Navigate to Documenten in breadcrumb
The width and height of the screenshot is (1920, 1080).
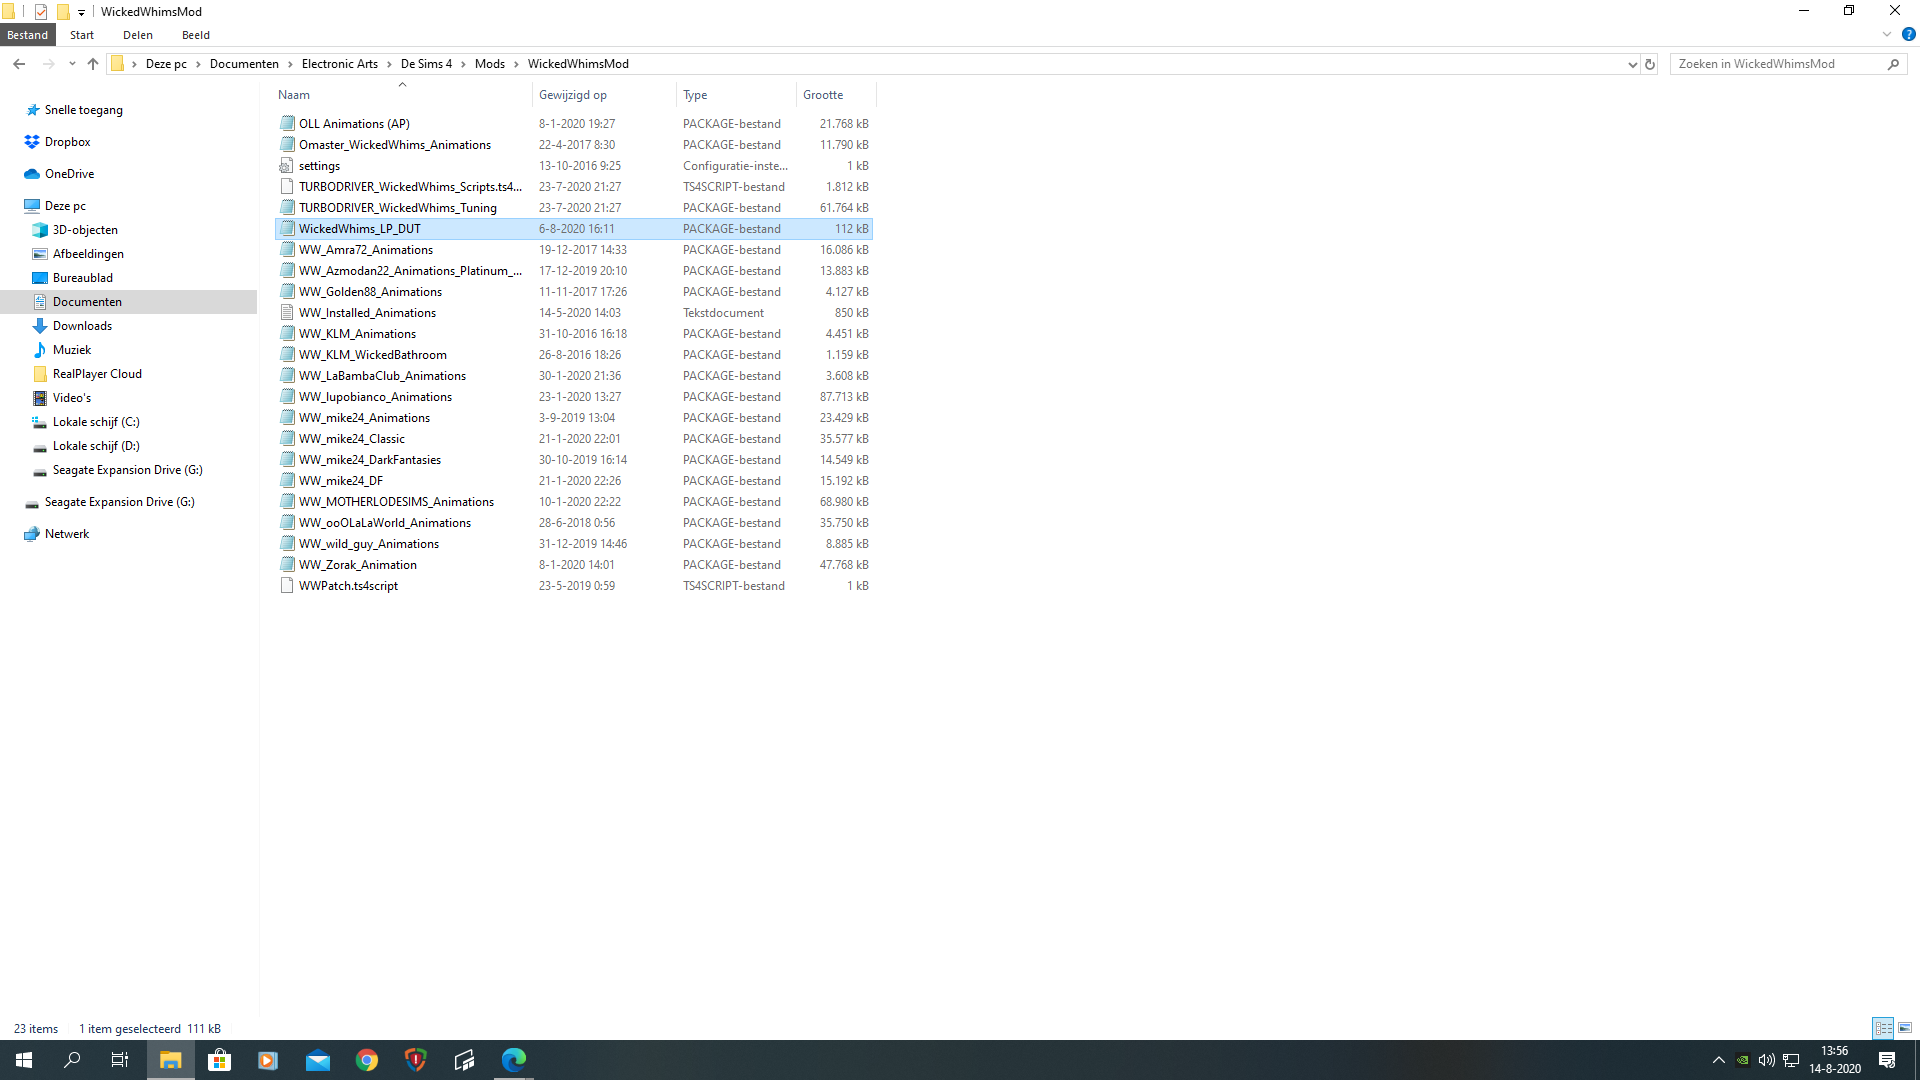(x=244, y=64)
